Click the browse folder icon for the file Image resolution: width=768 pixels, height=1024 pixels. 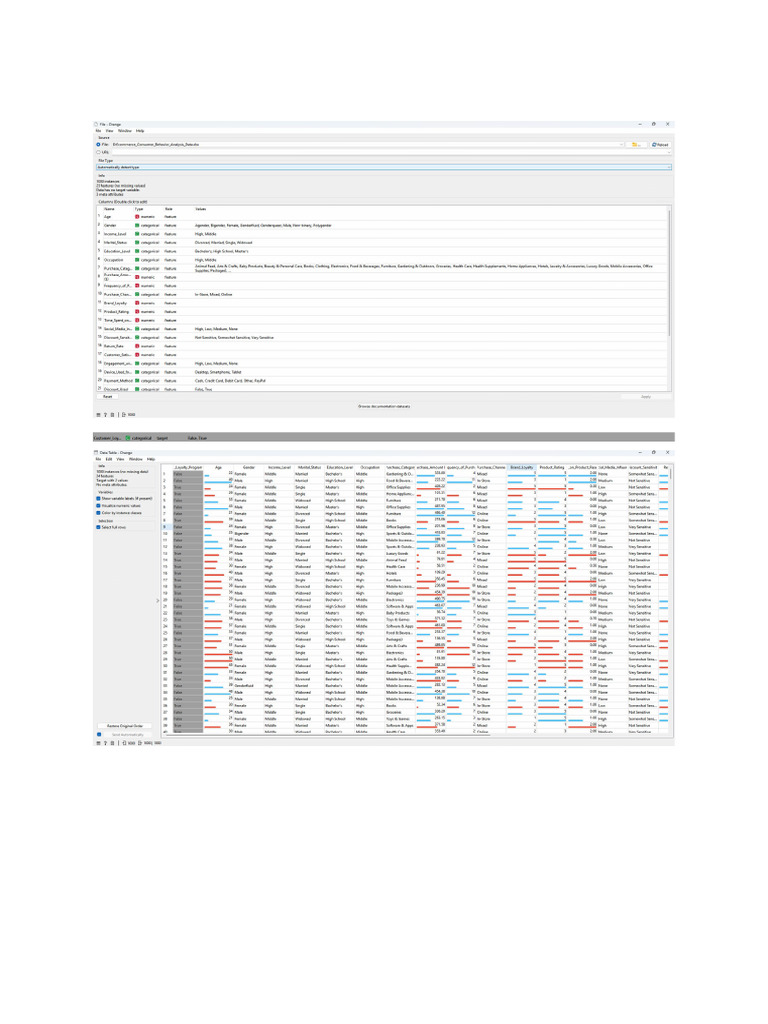click(x=634, y=145)
